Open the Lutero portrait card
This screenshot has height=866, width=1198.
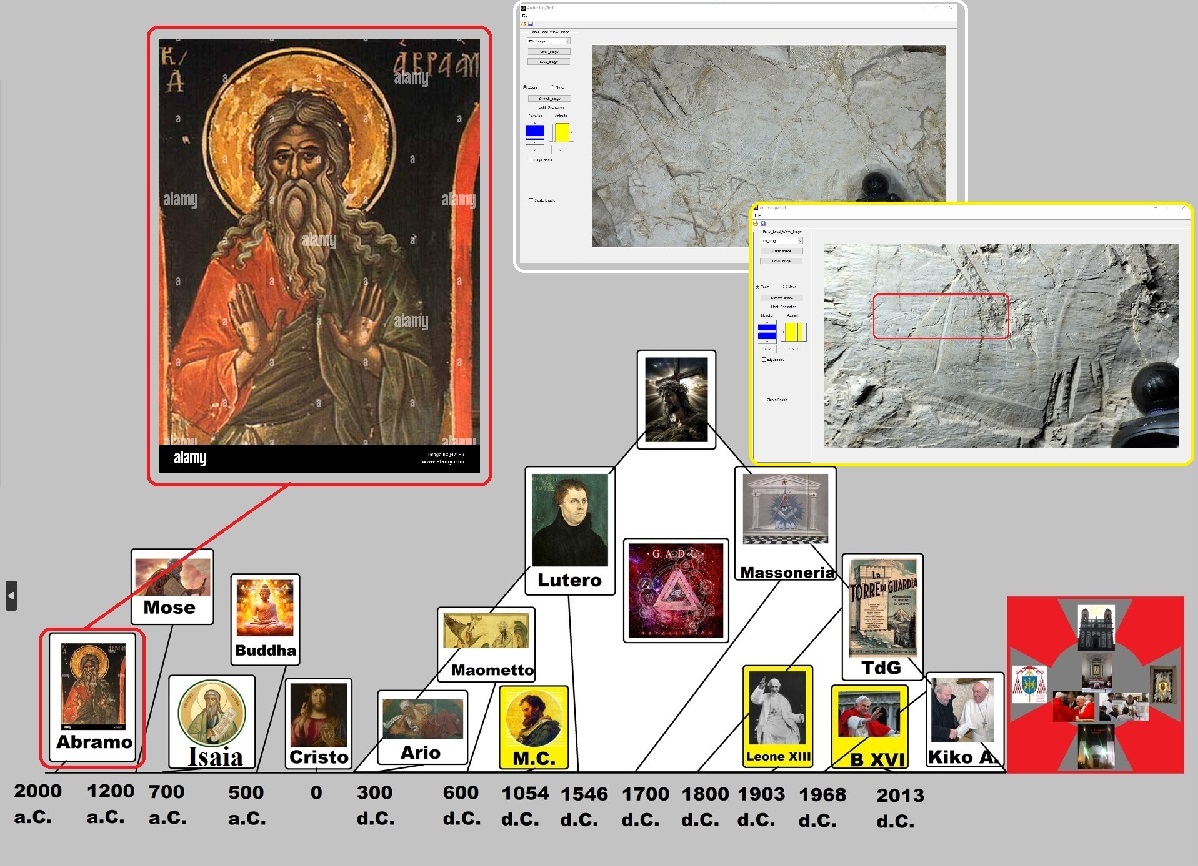tap(570, 530)
